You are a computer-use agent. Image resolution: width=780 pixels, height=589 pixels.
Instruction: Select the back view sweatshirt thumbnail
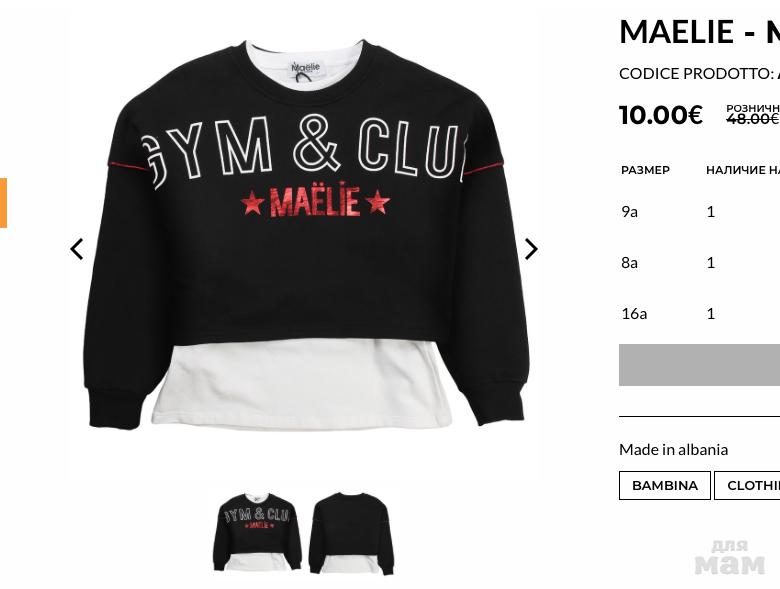(x=351, y=533)
